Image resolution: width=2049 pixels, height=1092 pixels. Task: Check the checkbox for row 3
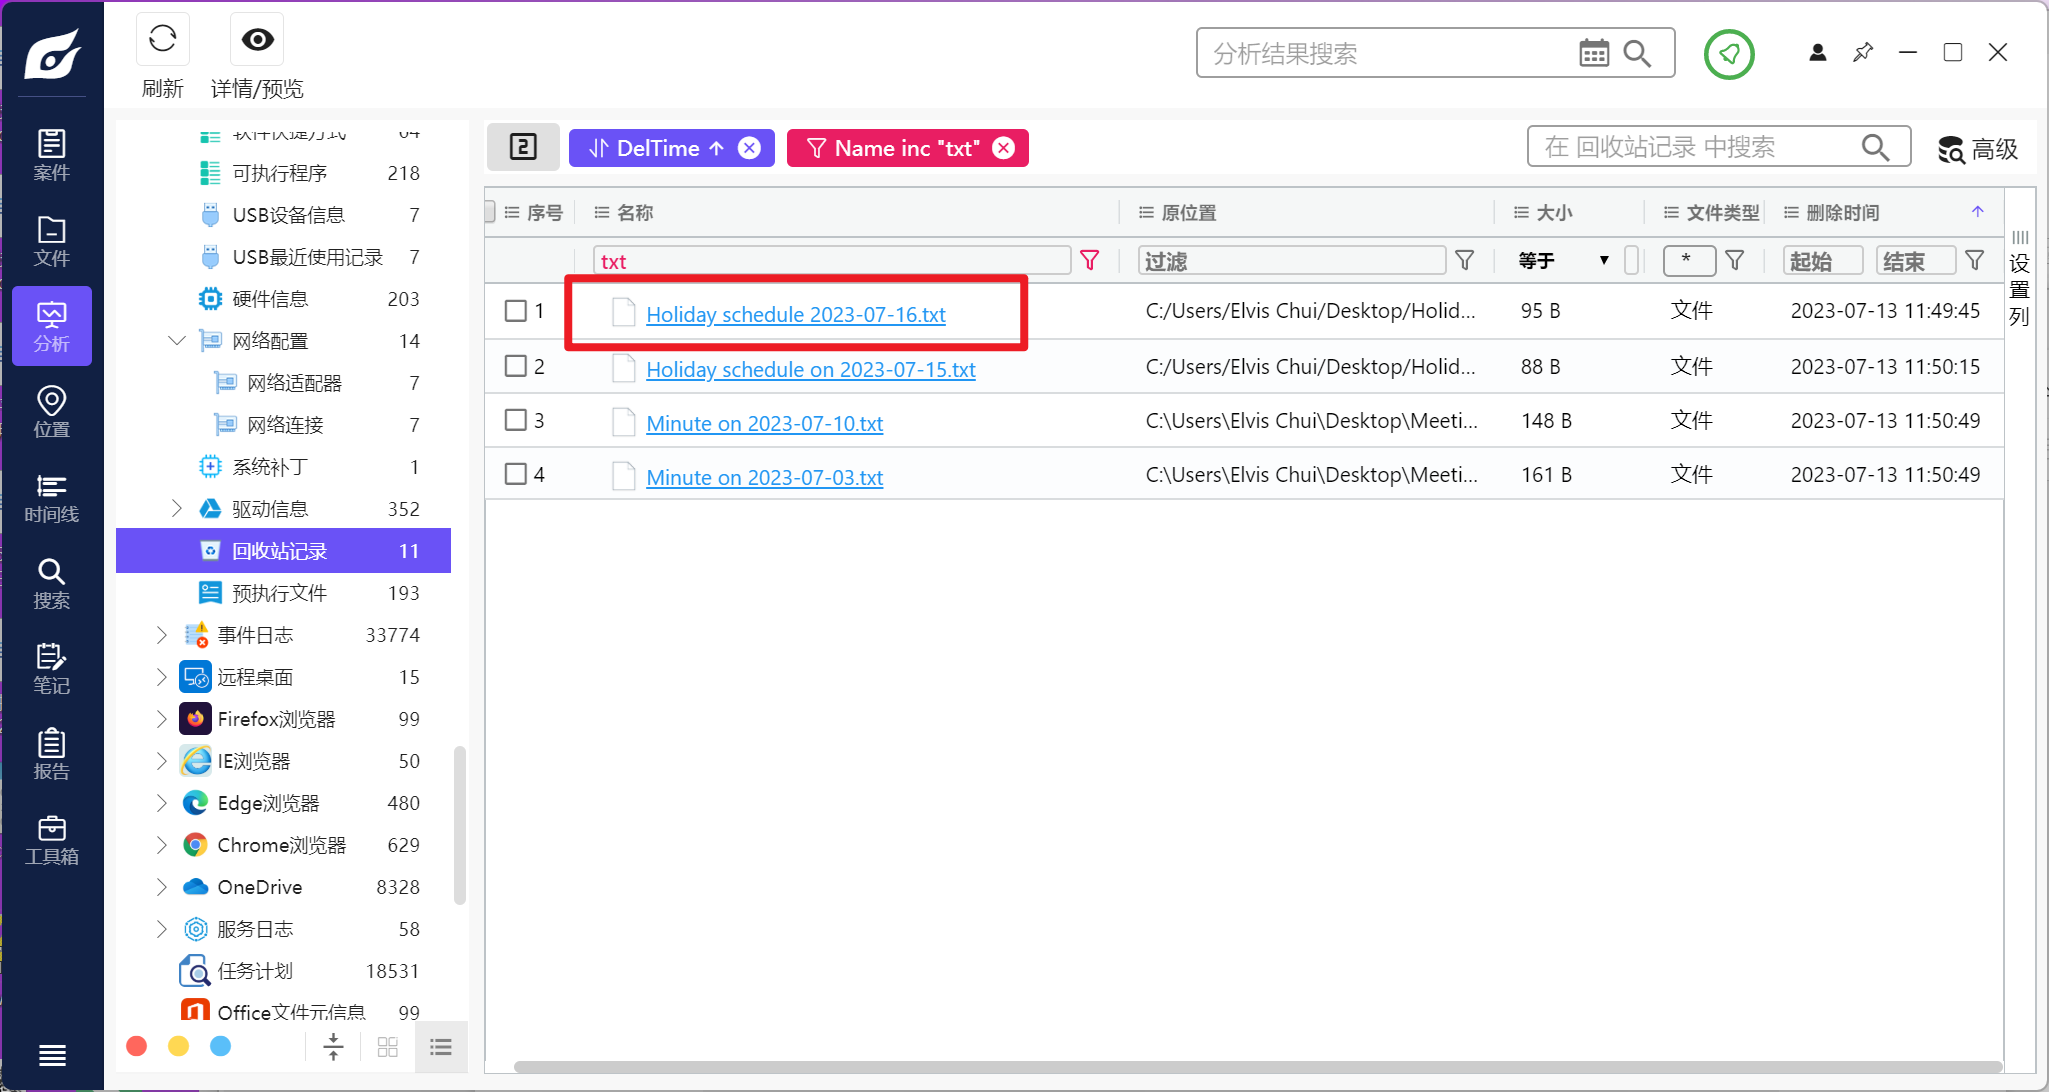point(516,420)
